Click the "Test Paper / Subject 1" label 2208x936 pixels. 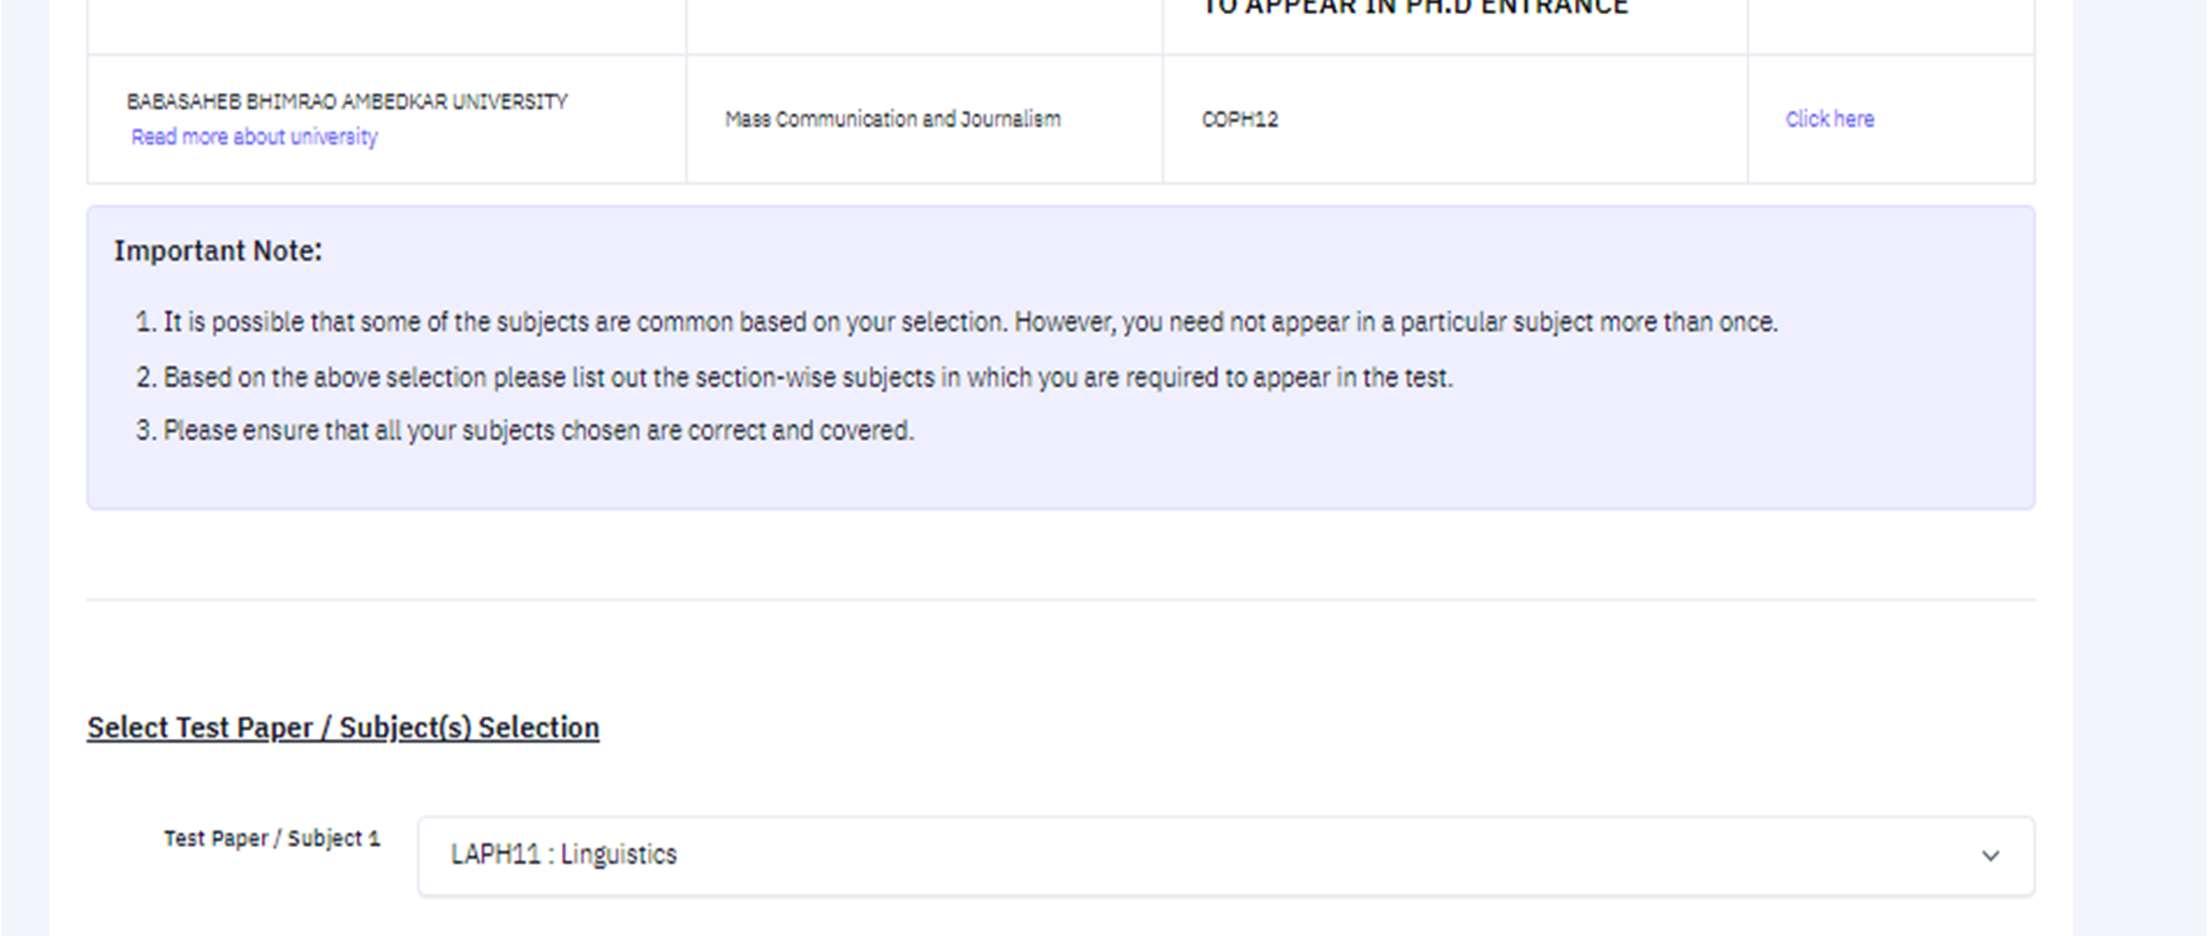(x=272, y=838)
